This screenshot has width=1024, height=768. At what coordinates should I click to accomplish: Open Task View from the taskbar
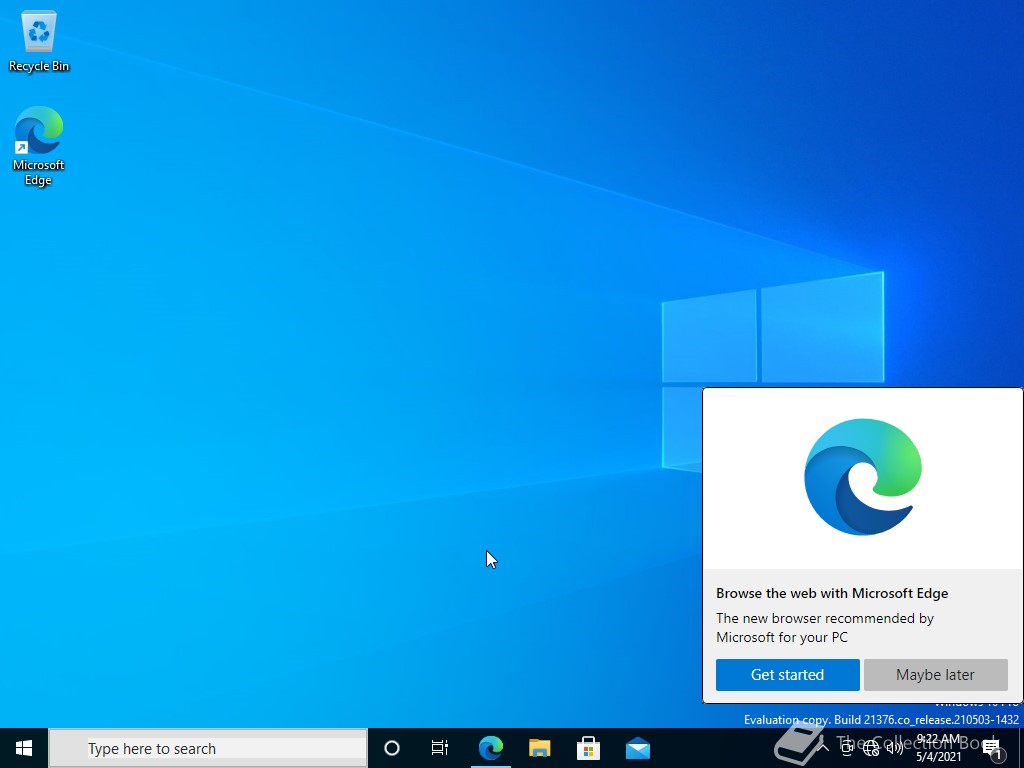click(440, 748)
